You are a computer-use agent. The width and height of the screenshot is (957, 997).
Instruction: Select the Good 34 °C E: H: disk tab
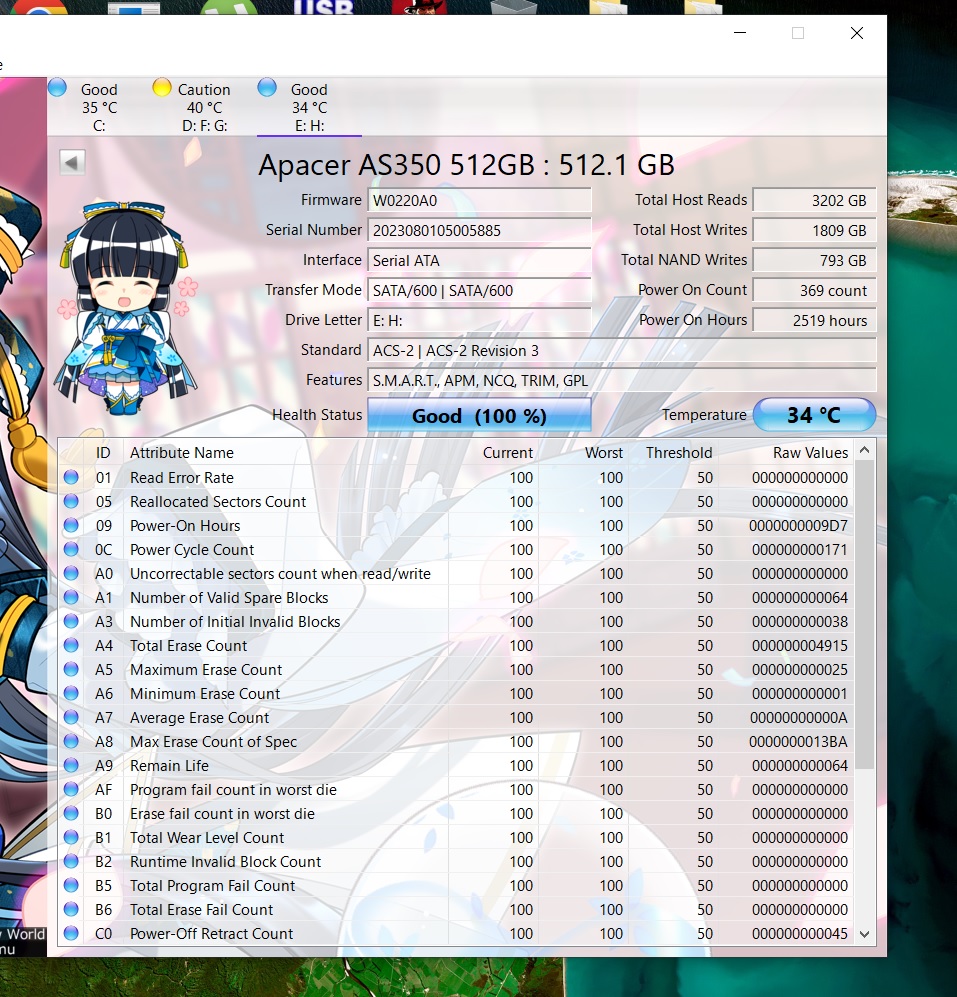pos(309,106)
